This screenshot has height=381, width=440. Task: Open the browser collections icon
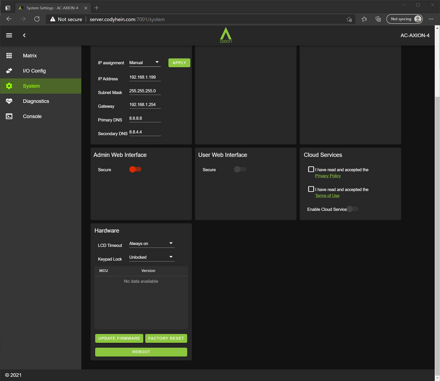pyautogui.click(x=378, y=19)
